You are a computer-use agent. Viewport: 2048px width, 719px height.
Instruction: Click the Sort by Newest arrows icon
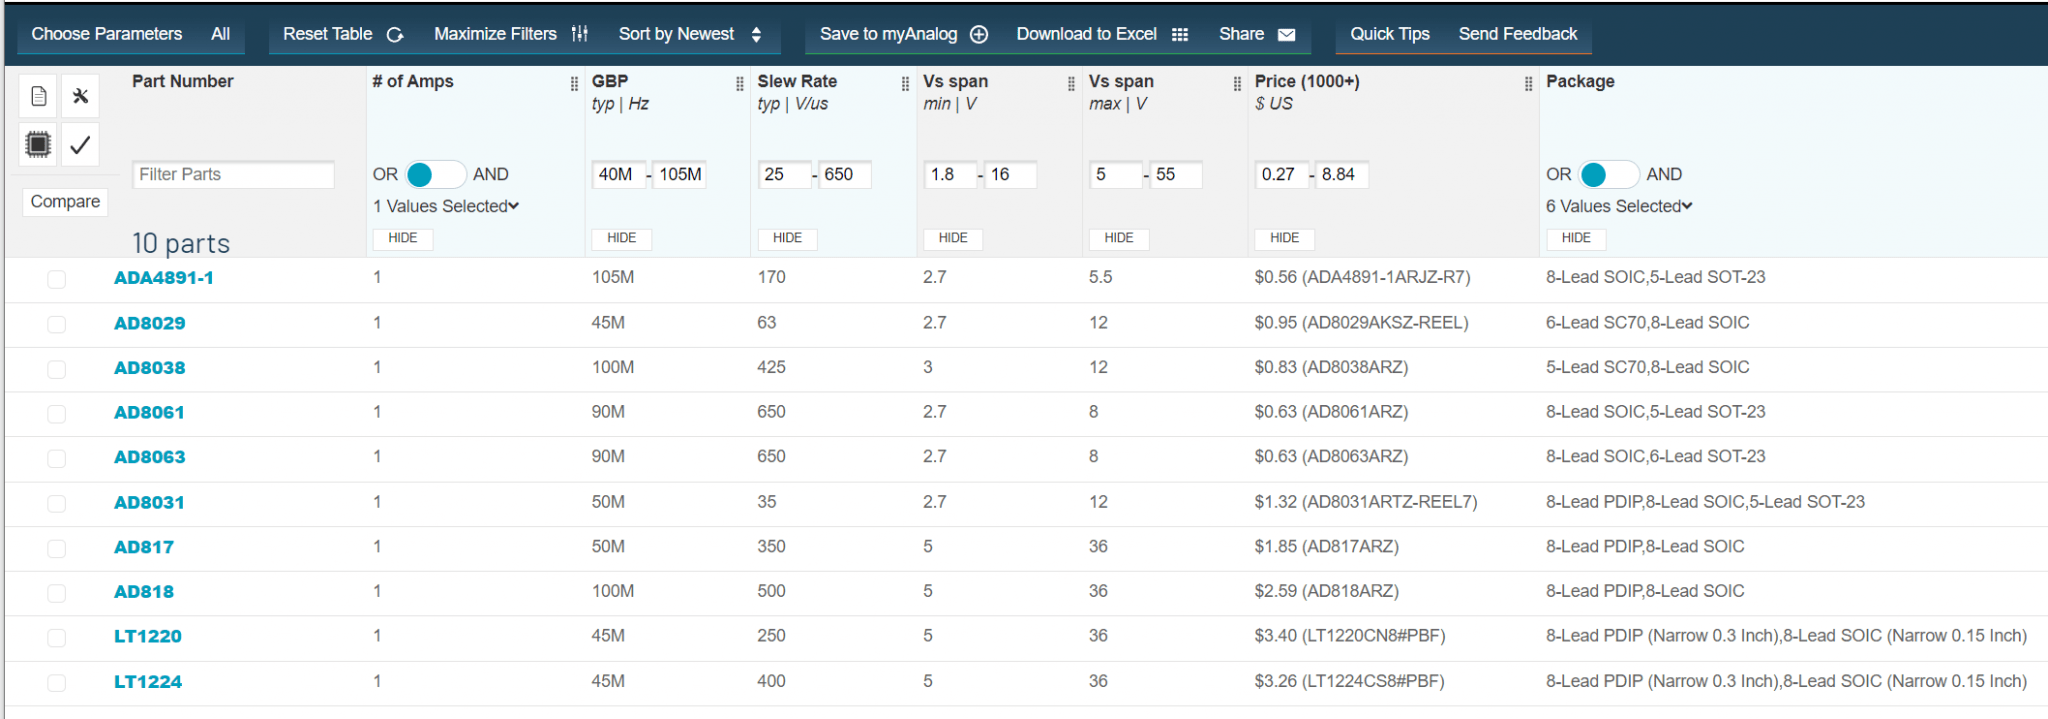point(756,35)
